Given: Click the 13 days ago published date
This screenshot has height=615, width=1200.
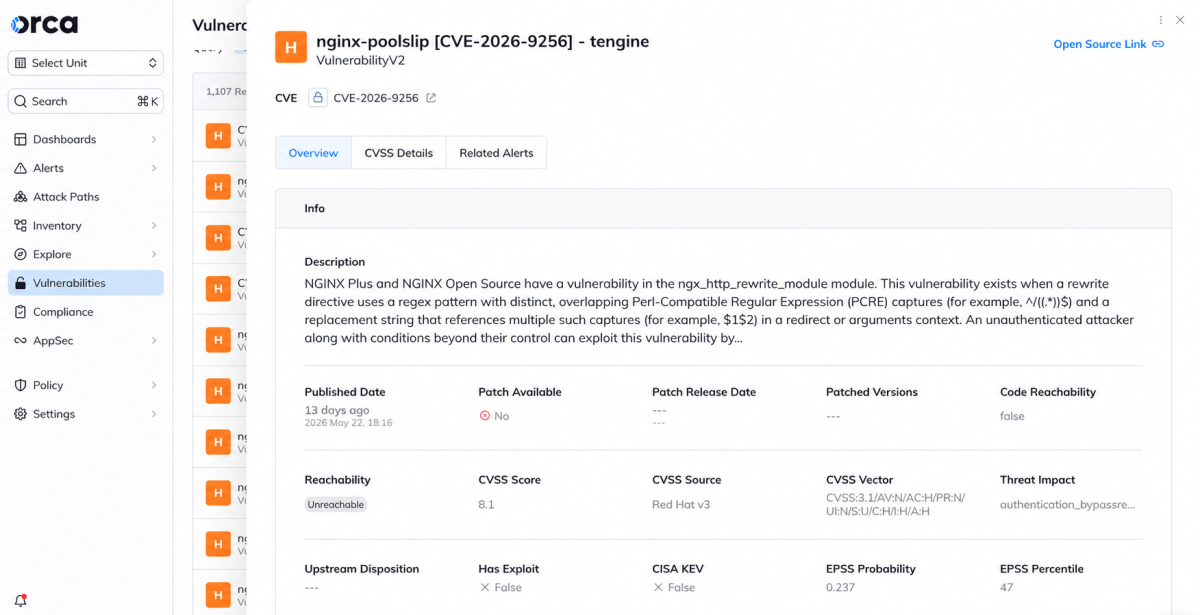Looking at the screenshot, I should pyautogui.click(x=337, y=410).
